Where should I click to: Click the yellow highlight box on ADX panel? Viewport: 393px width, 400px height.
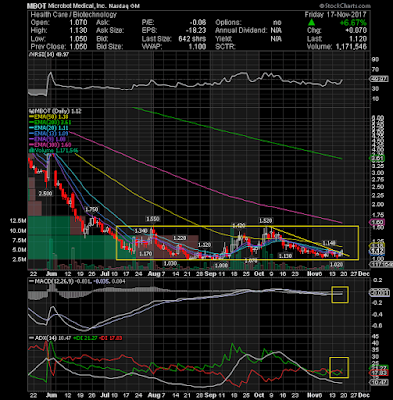pyautogui.click(x=339, y=368)
